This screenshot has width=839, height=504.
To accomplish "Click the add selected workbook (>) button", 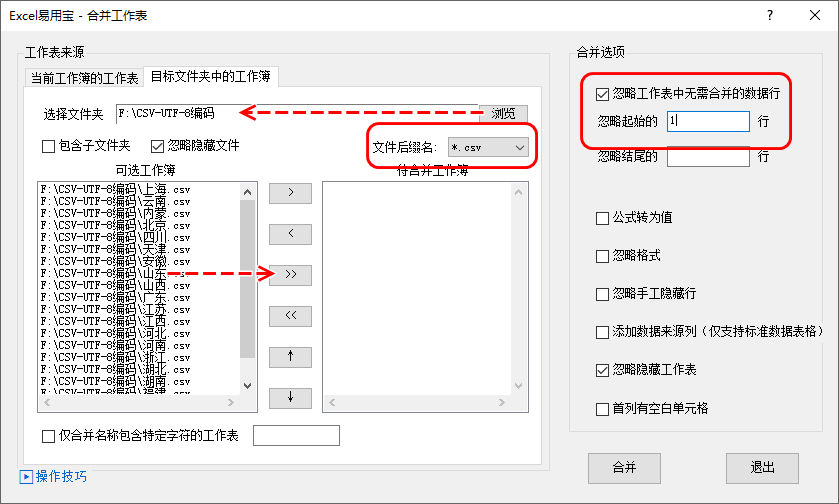I will 290,194.
